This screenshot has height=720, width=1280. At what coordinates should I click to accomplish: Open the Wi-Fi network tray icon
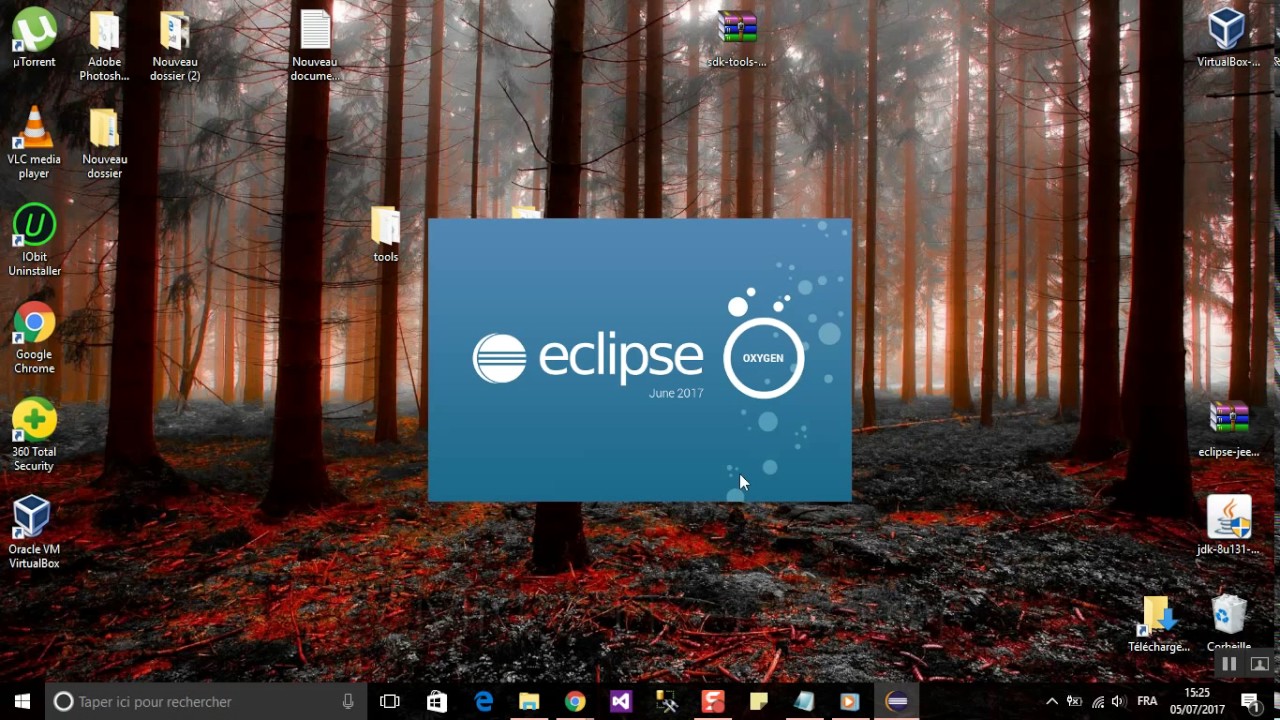pyautogui.click(x=1098, y=702)
